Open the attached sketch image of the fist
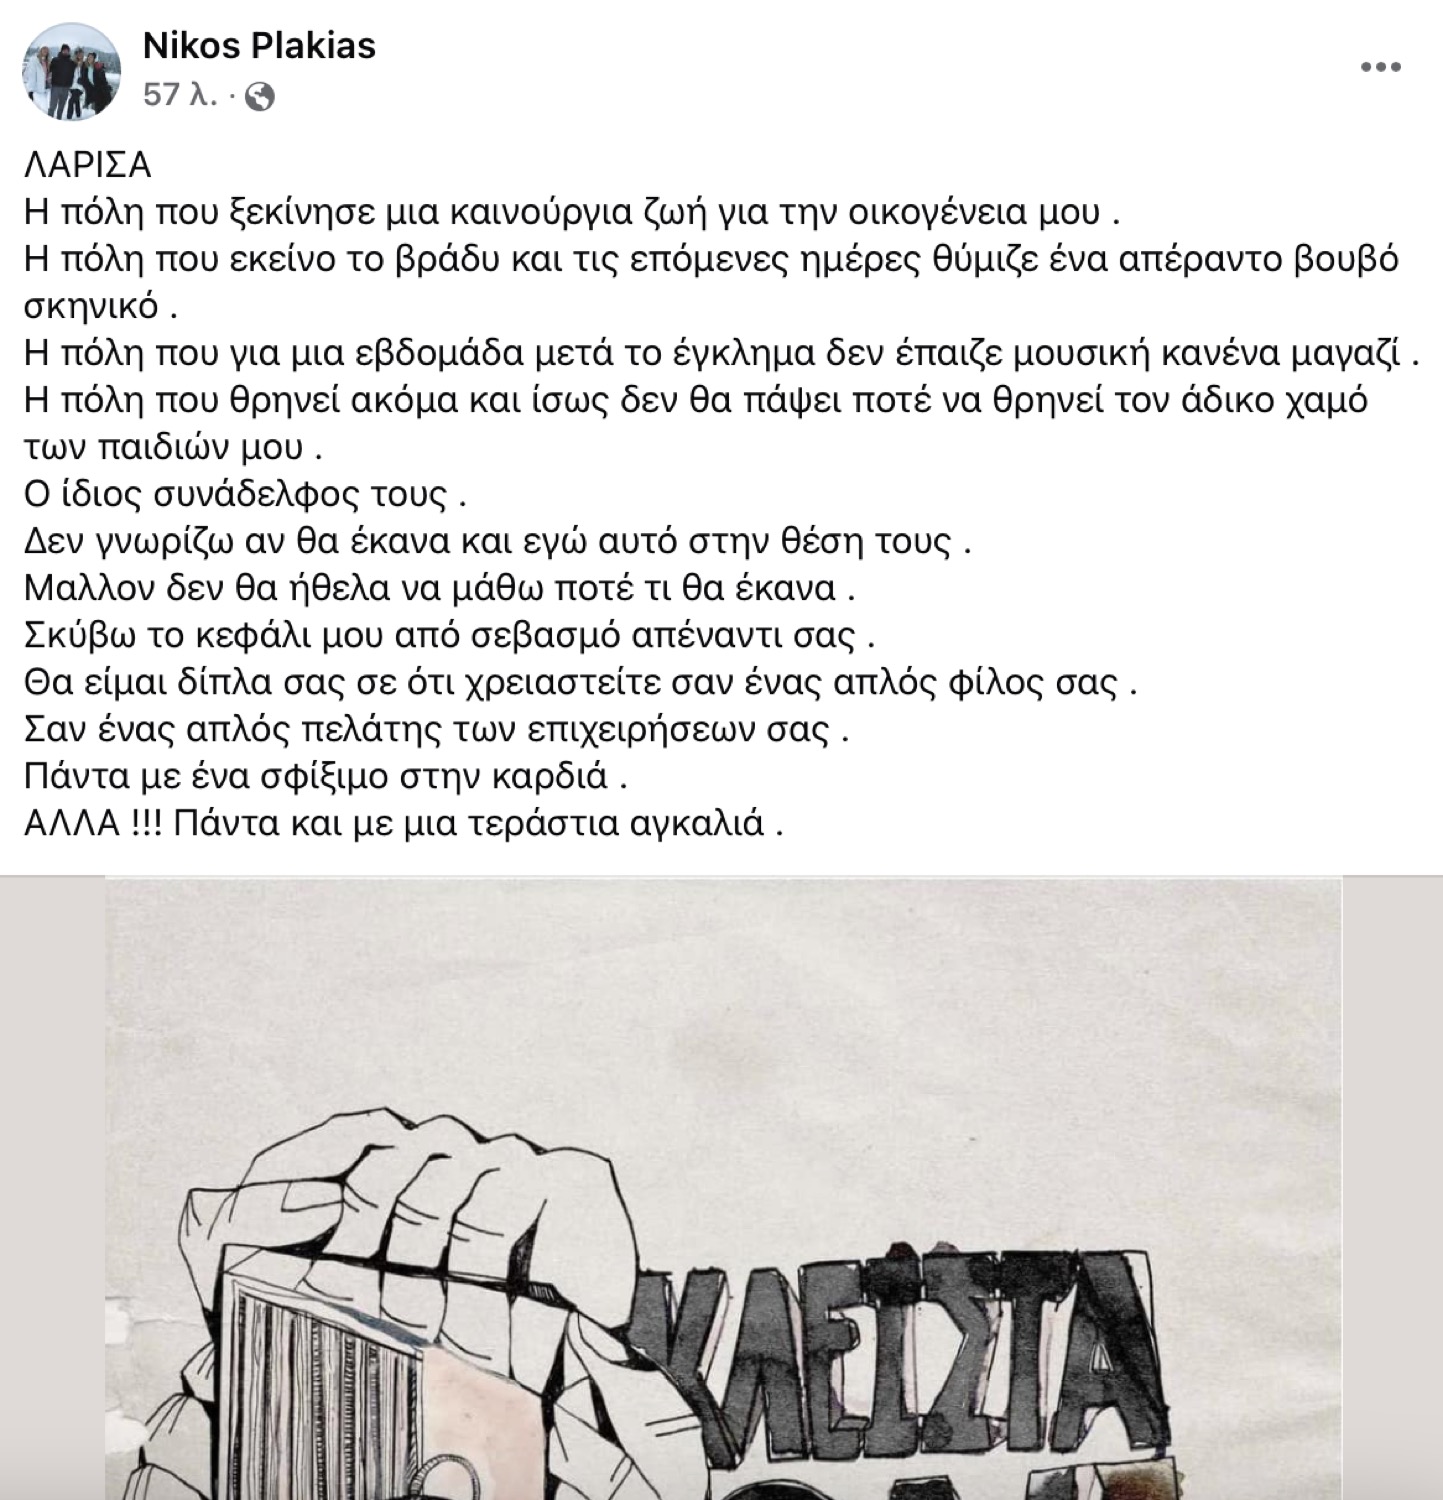 (723, 1188)
